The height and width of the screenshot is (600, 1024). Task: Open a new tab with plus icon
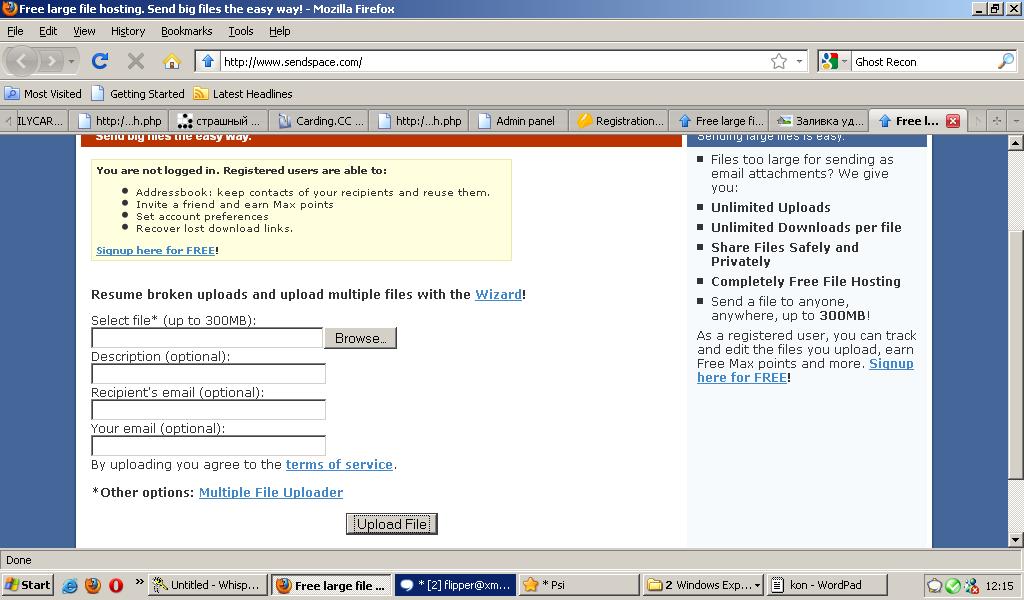[997, 121]
